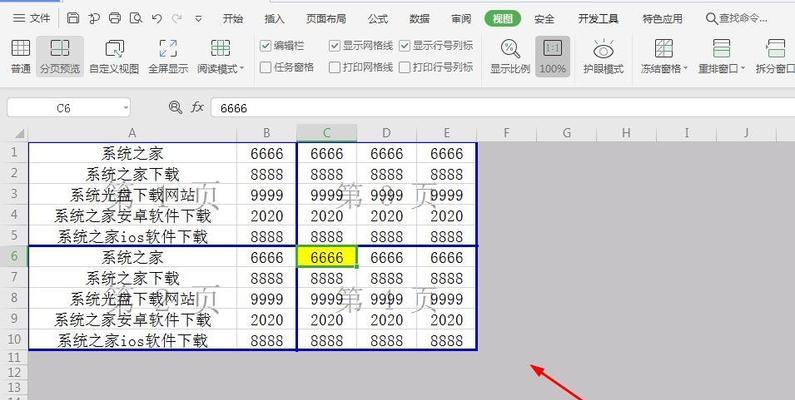This screenshot has height=400, width=795.
Task: Click cell A10 系统之家ios软件下载
Action: [132, 340]
